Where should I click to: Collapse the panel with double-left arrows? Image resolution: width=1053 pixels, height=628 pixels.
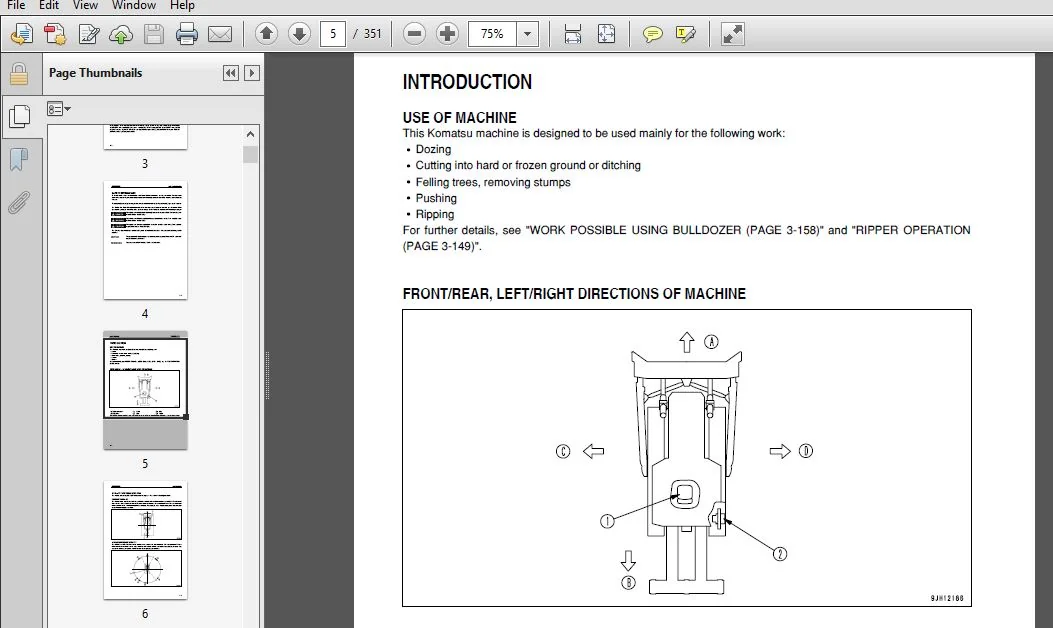click(x=231, y=73)
